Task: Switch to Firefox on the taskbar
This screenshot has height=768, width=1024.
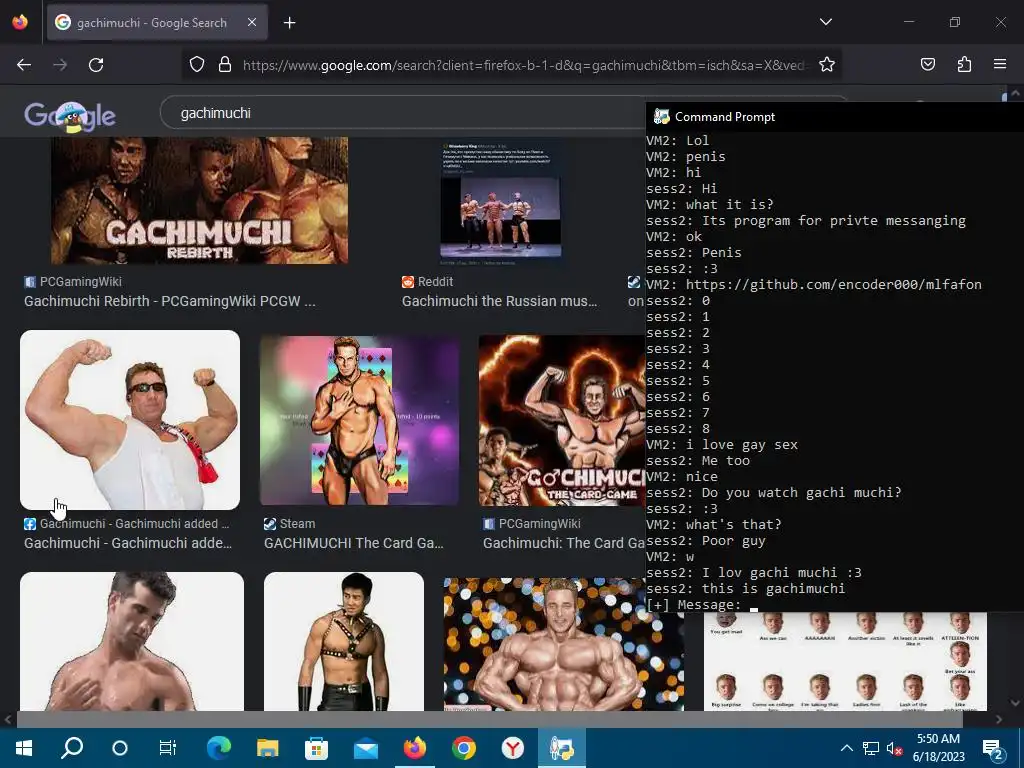Action: click(x=415, y=748)
